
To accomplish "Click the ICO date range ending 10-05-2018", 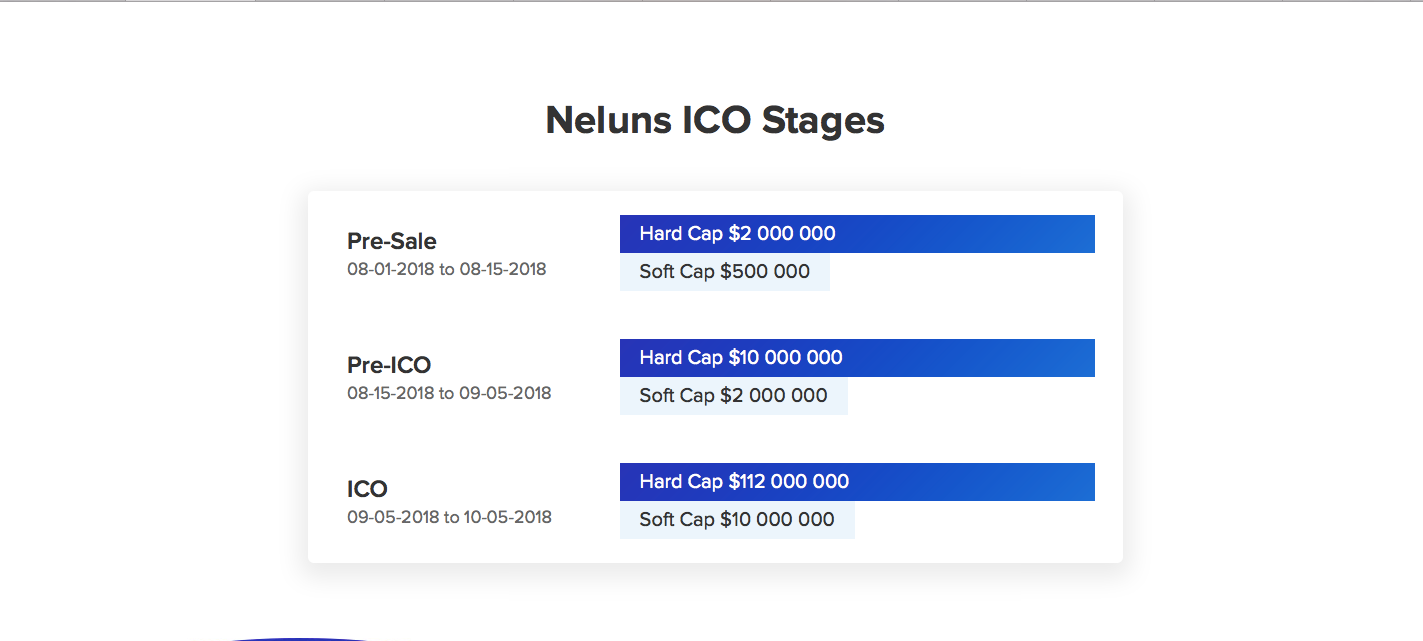I will 449,517.
